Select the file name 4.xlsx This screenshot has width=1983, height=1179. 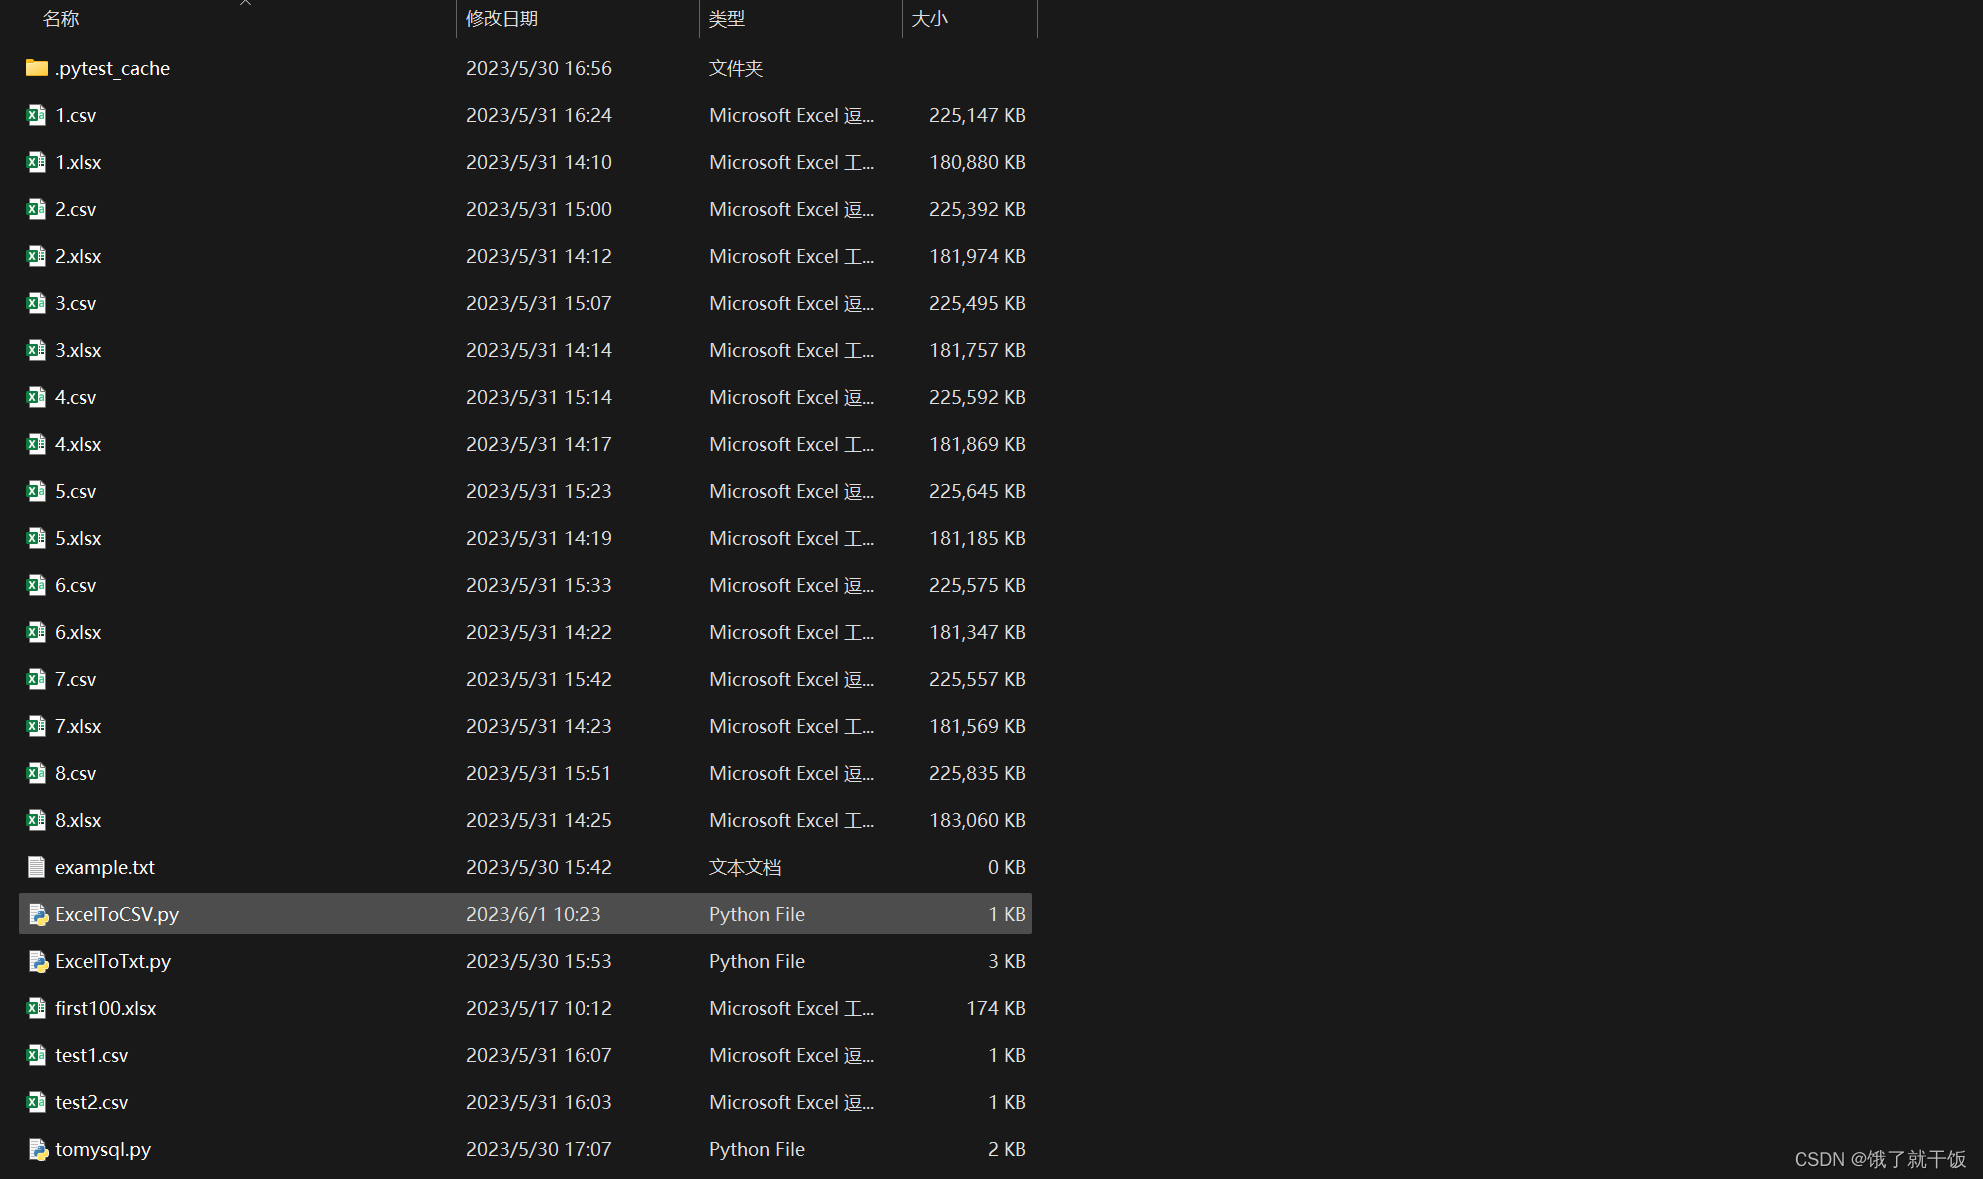click(78, 444)
